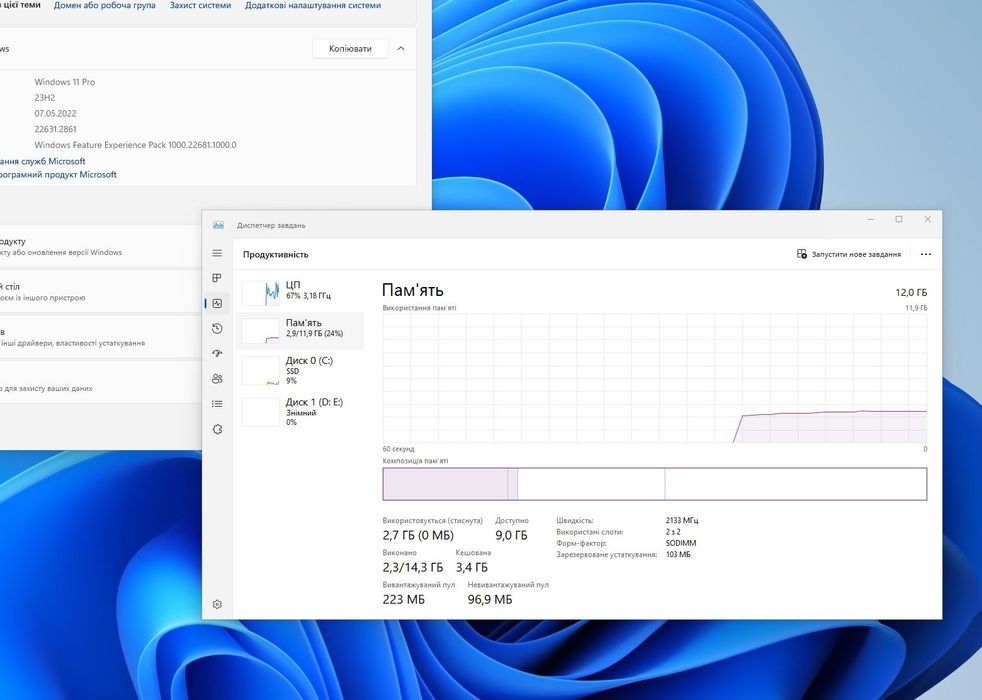Open Microsoft services agreement link
982x700 pixels.
[43, 161]
